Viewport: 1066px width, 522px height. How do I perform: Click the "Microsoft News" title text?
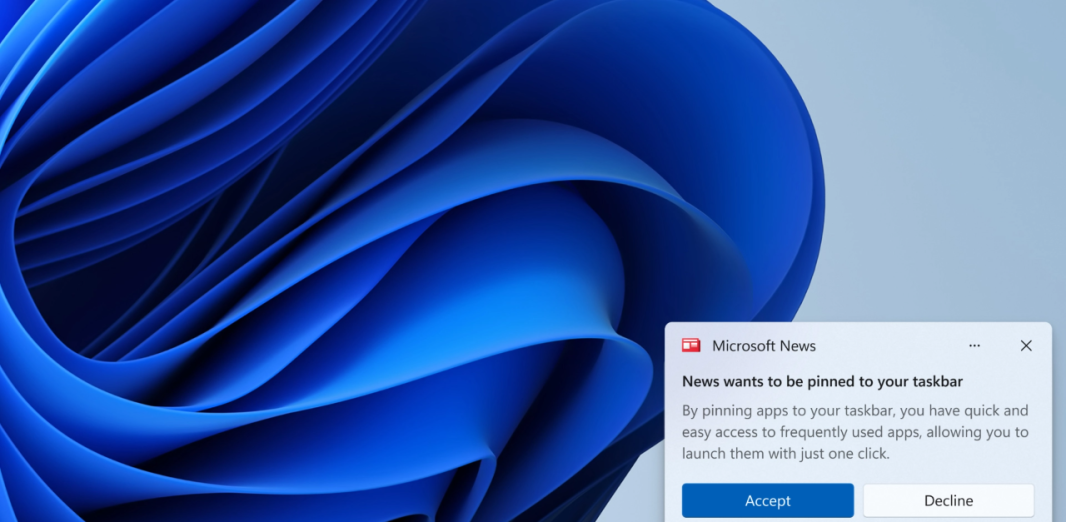pos(763,346)
